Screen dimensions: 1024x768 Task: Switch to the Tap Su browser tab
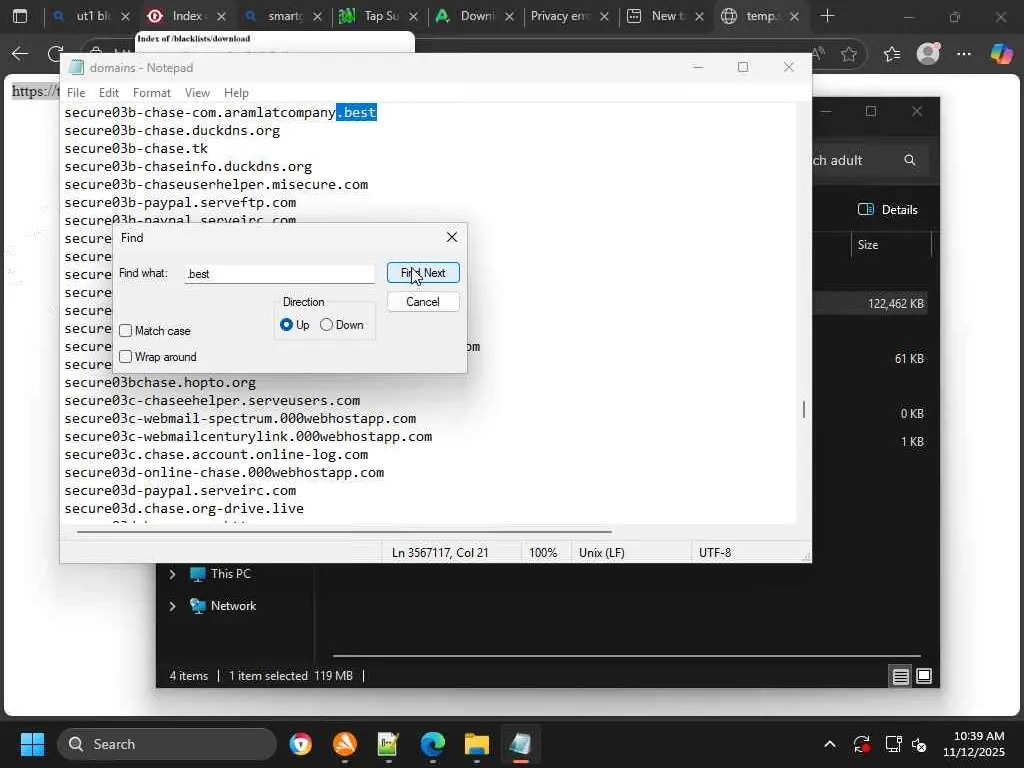pos(379,16)
